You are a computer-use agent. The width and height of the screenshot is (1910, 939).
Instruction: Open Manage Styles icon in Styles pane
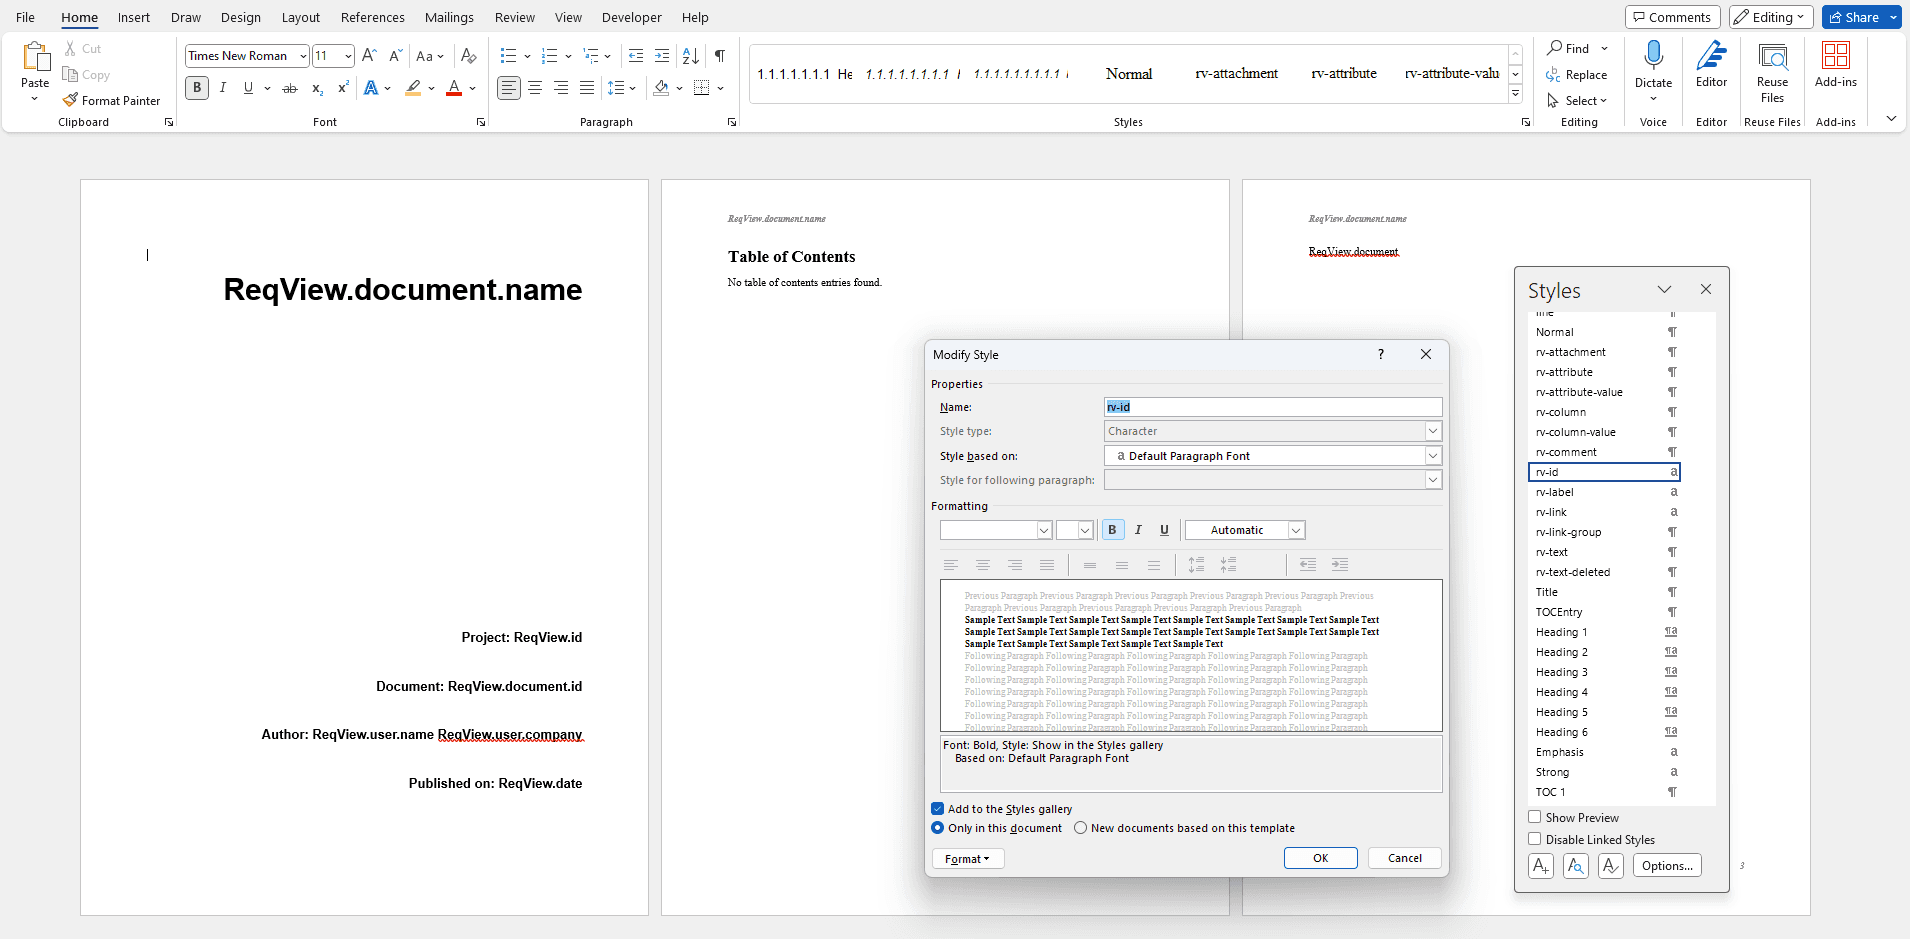tap(1611, 866)
